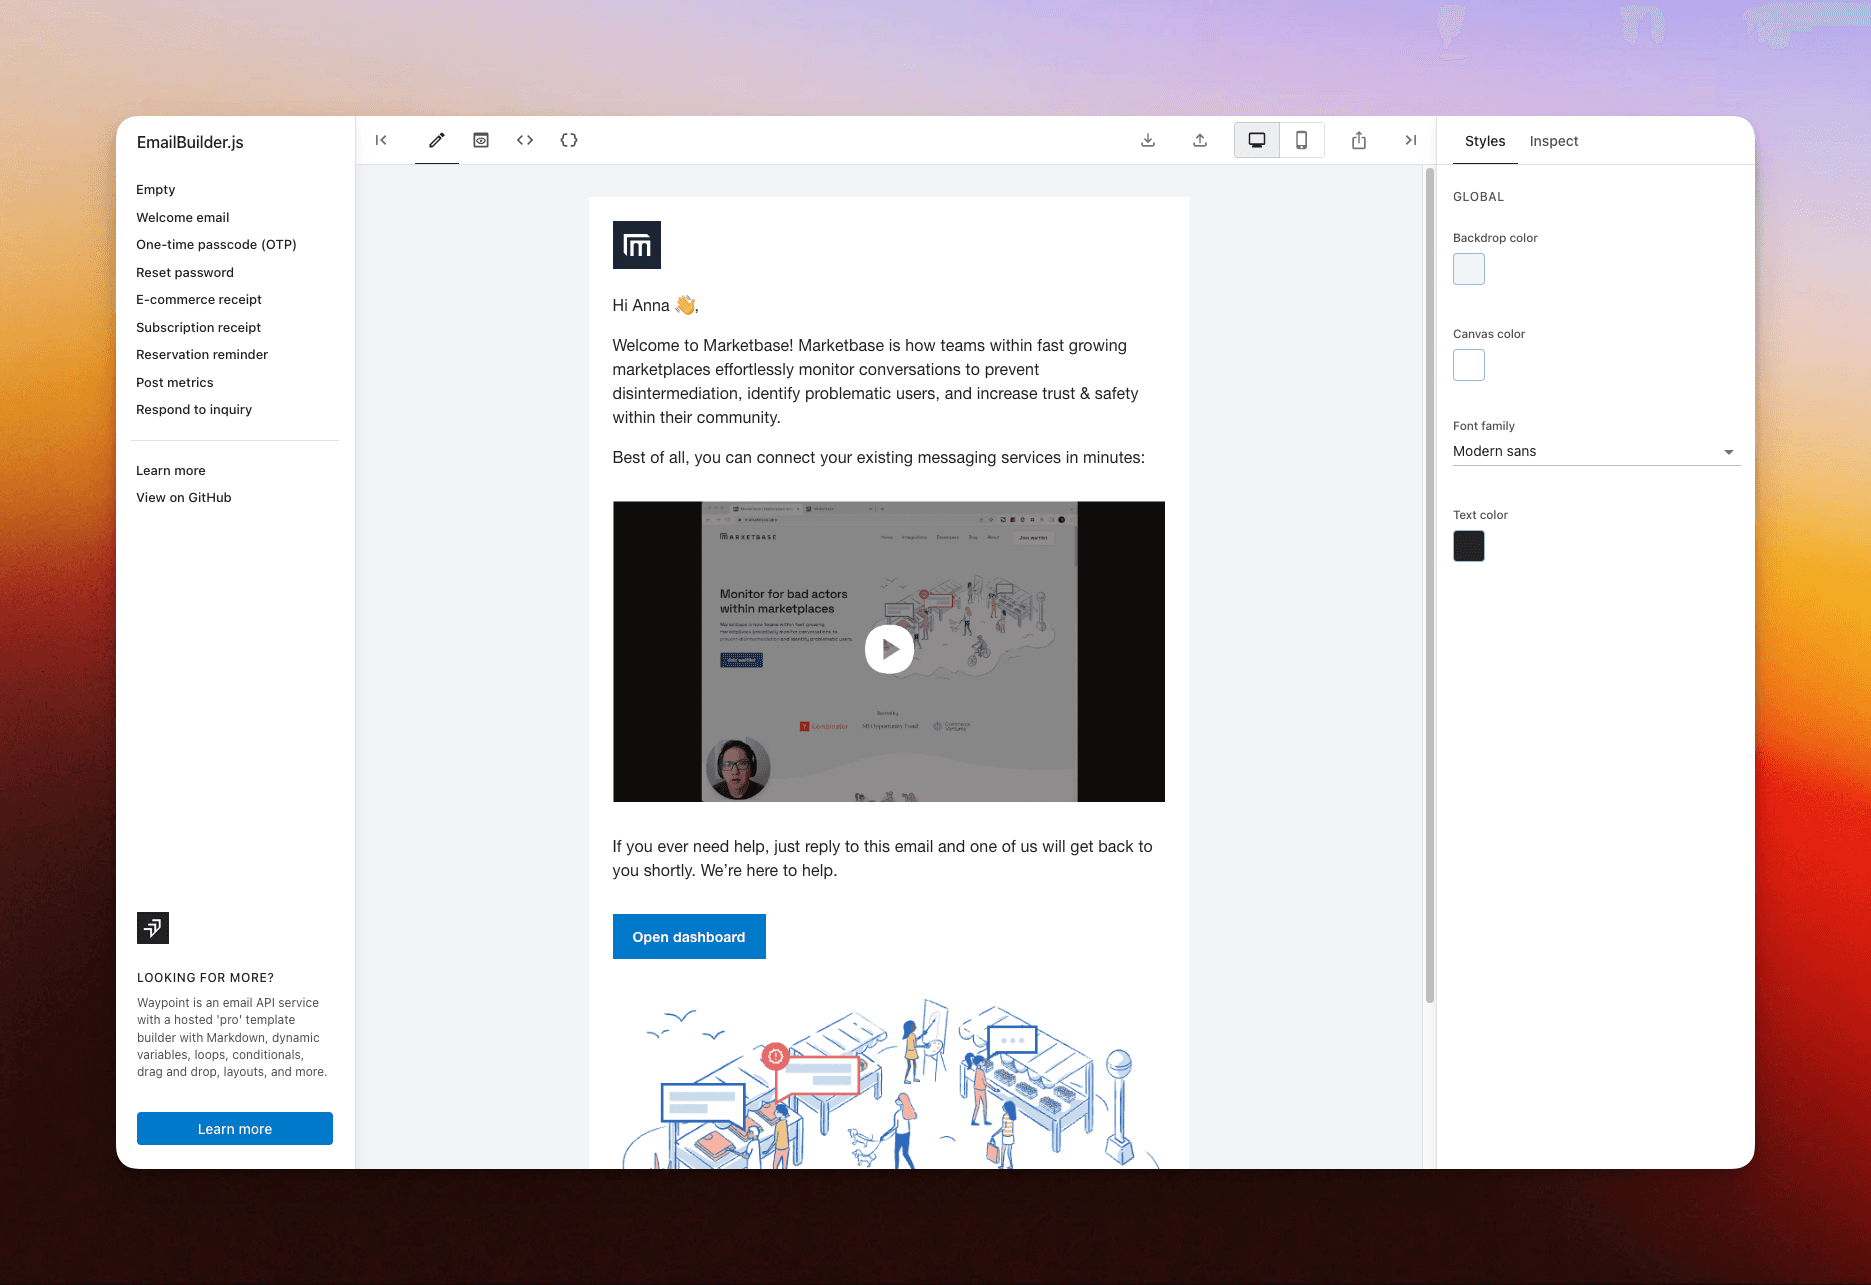Screen dimensions: 1871x1285
Task: Click the download JSON icon
Action: [x=1148, y=140]
